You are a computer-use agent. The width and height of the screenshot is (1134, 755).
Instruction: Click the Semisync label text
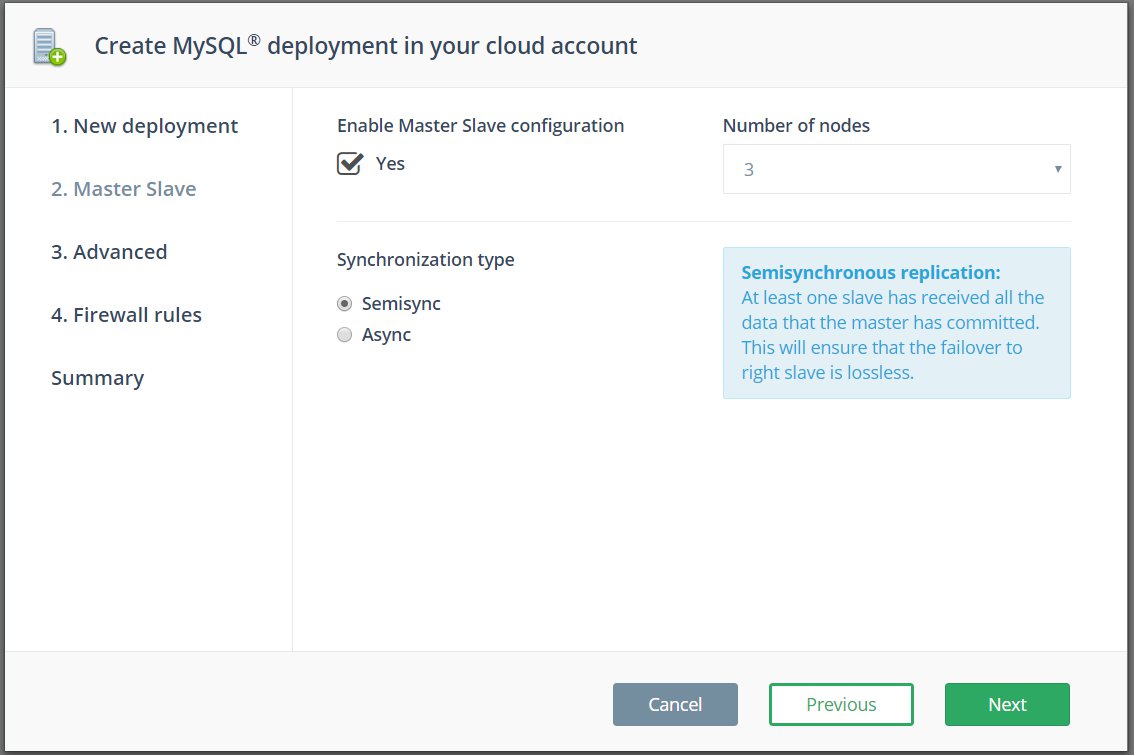click(401, 304)
